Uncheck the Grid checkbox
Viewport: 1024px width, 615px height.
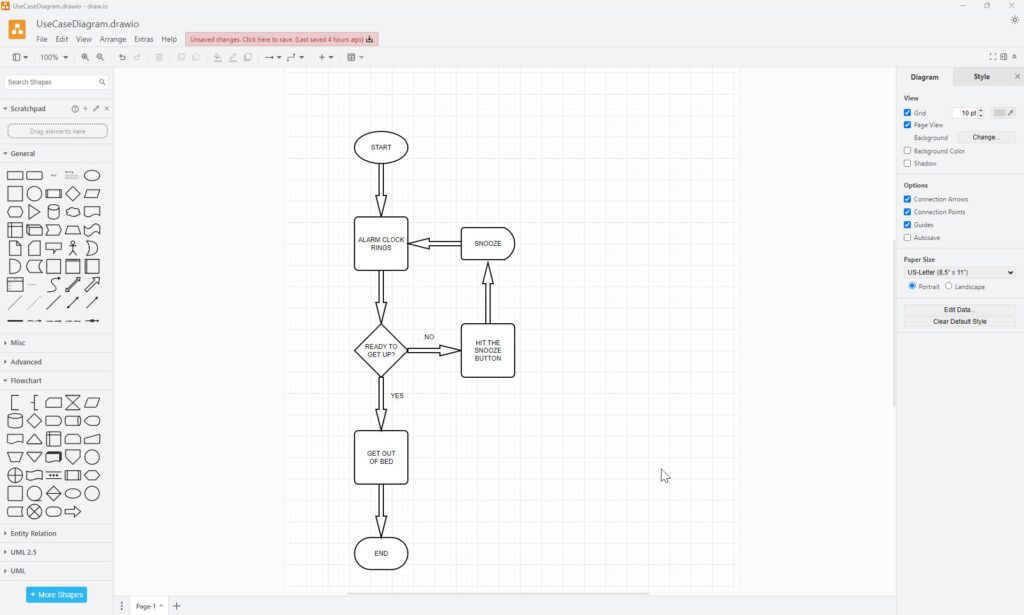pos(907,113)
